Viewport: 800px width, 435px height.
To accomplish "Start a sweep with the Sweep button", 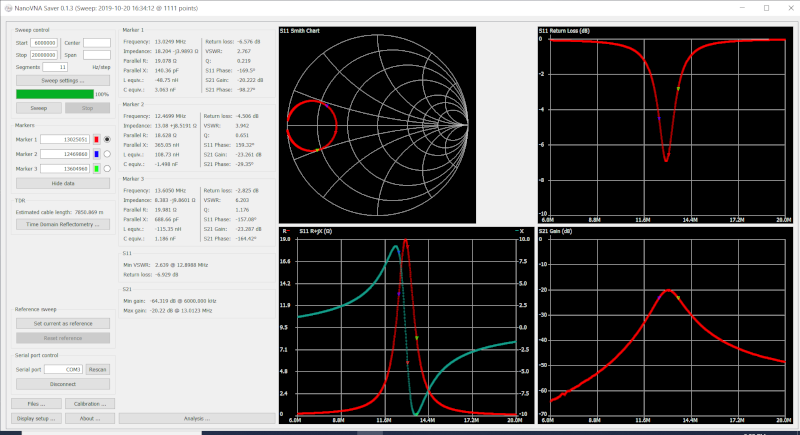I will pyautogui.click(x=38, y=107).
